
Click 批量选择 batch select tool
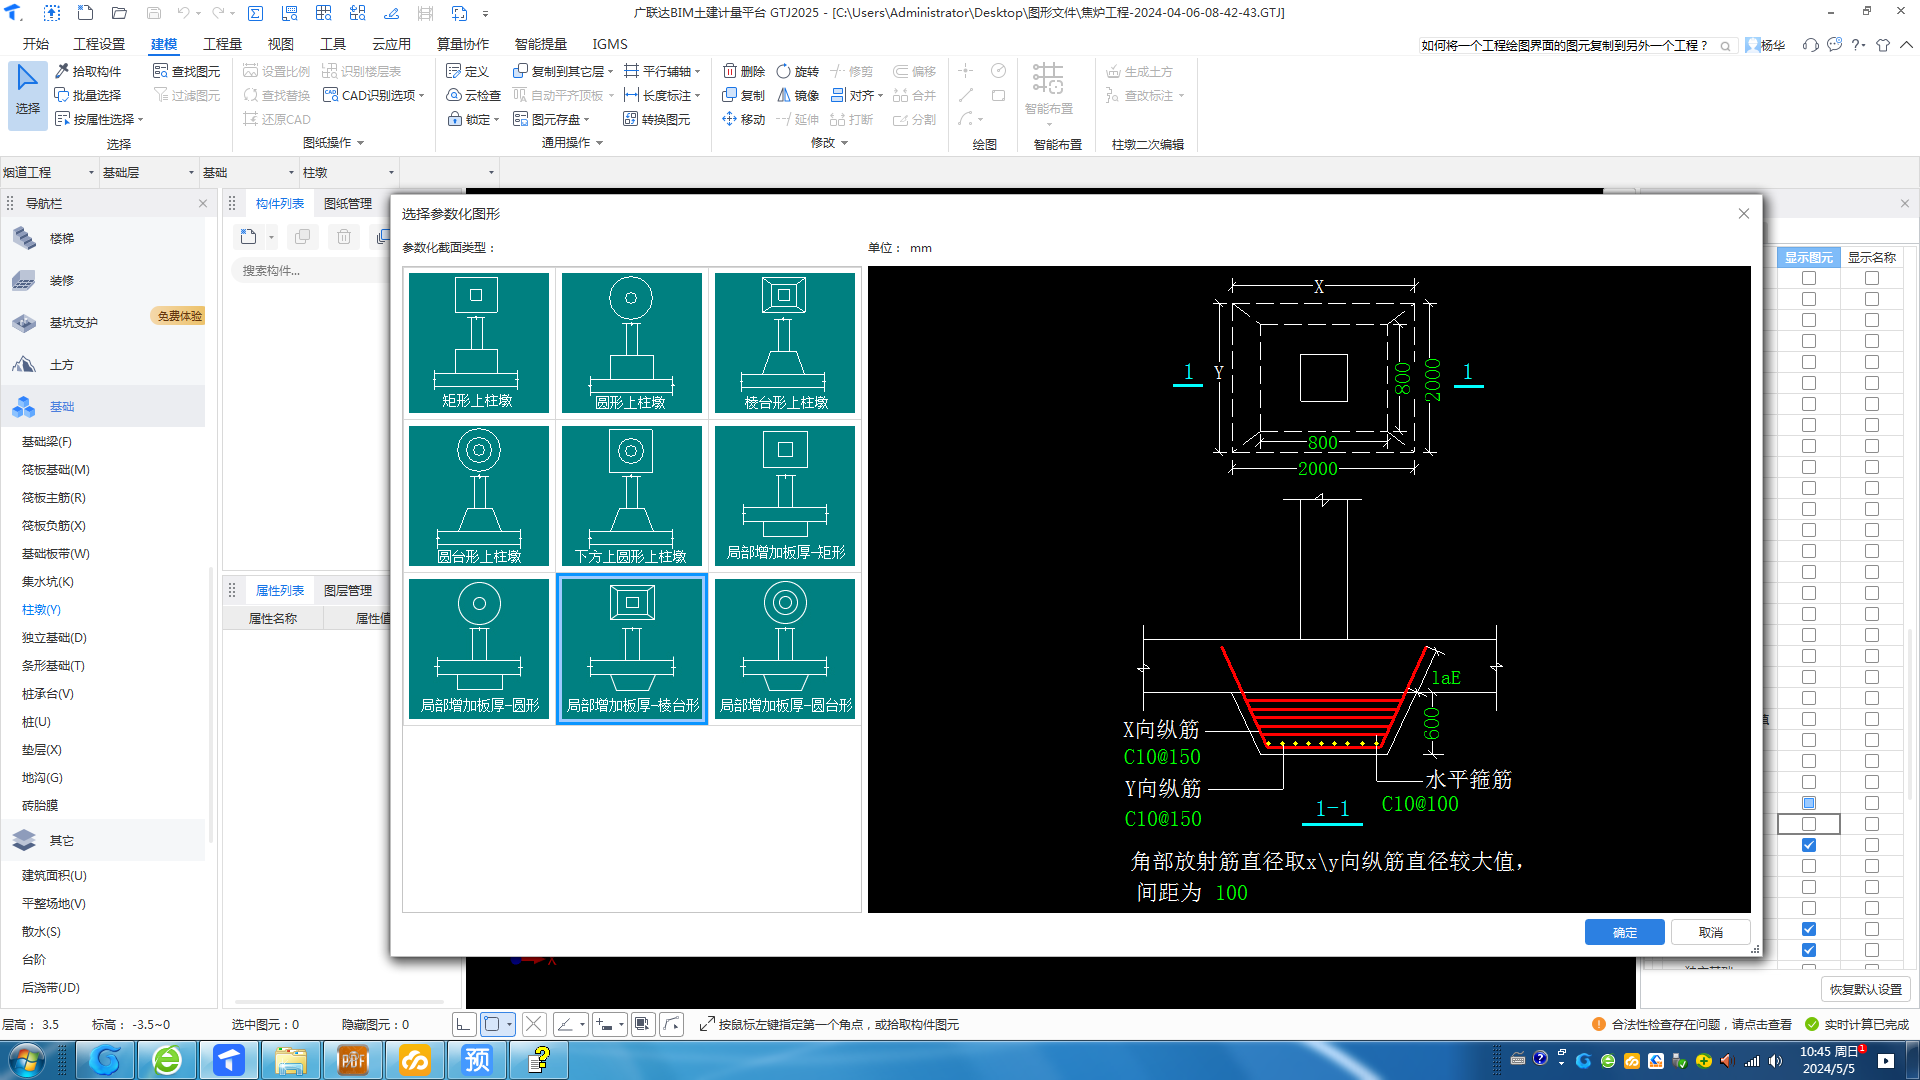click(x=88, y=95)
